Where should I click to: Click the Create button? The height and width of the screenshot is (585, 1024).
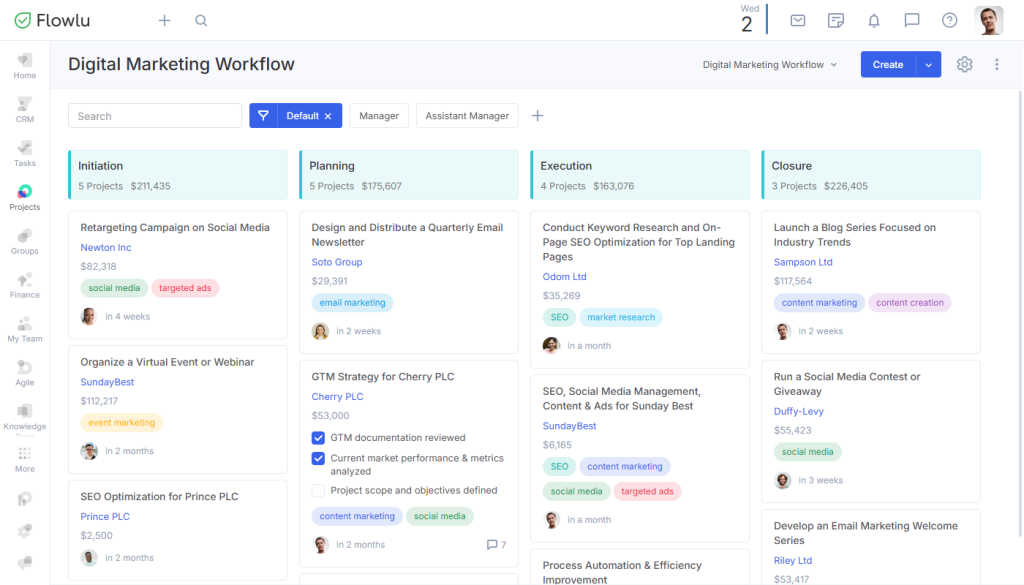(888, 65)
